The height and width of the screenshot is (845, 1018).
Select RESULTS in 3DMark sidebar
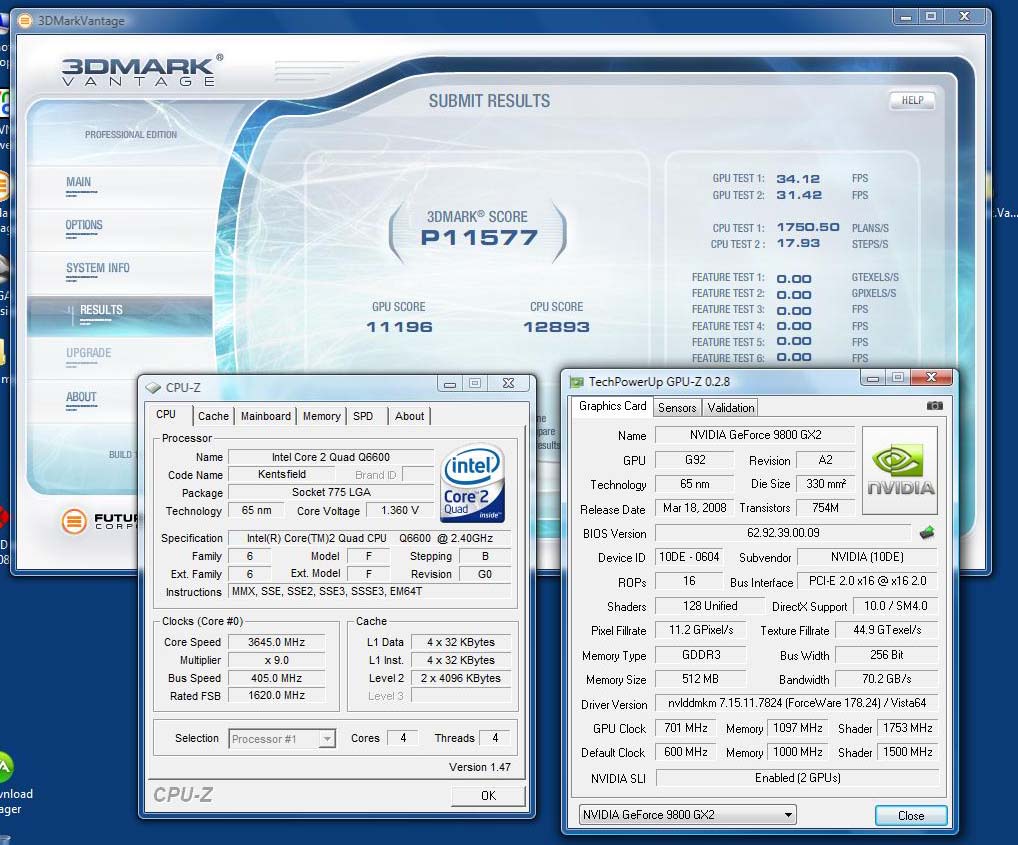click(x=101, y=310)
